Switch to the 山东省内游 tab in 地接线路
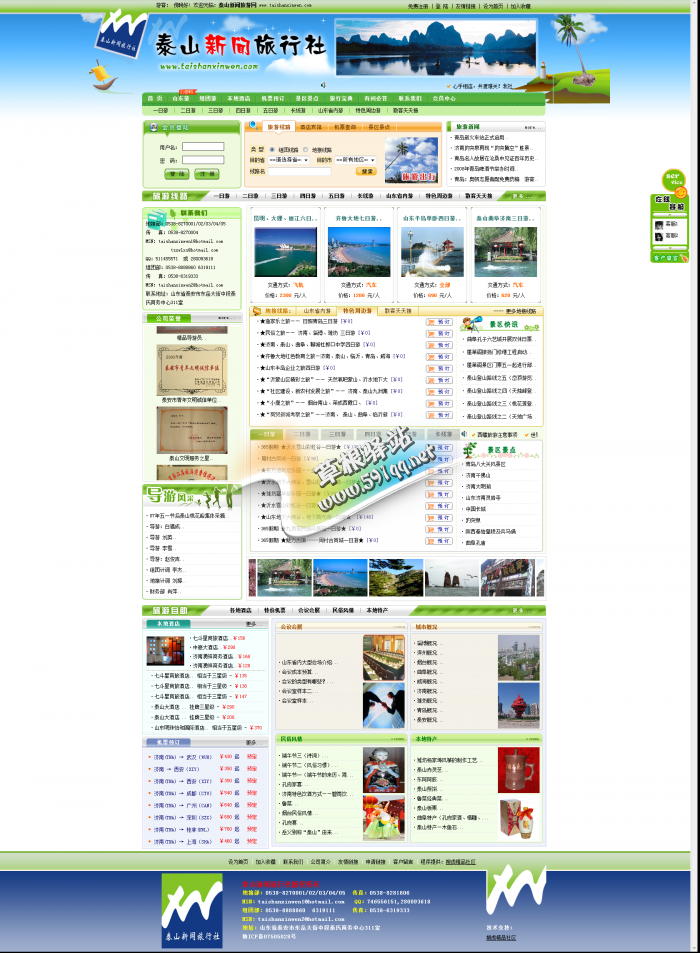The image size is (700, 953). (x=317, y=311)
